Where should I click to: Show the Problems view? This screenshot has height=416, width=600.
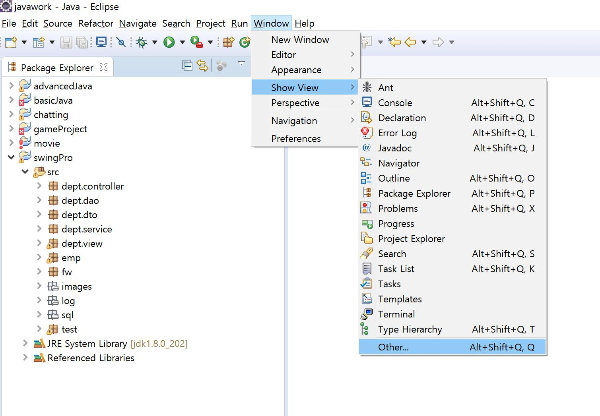(453, 208)
